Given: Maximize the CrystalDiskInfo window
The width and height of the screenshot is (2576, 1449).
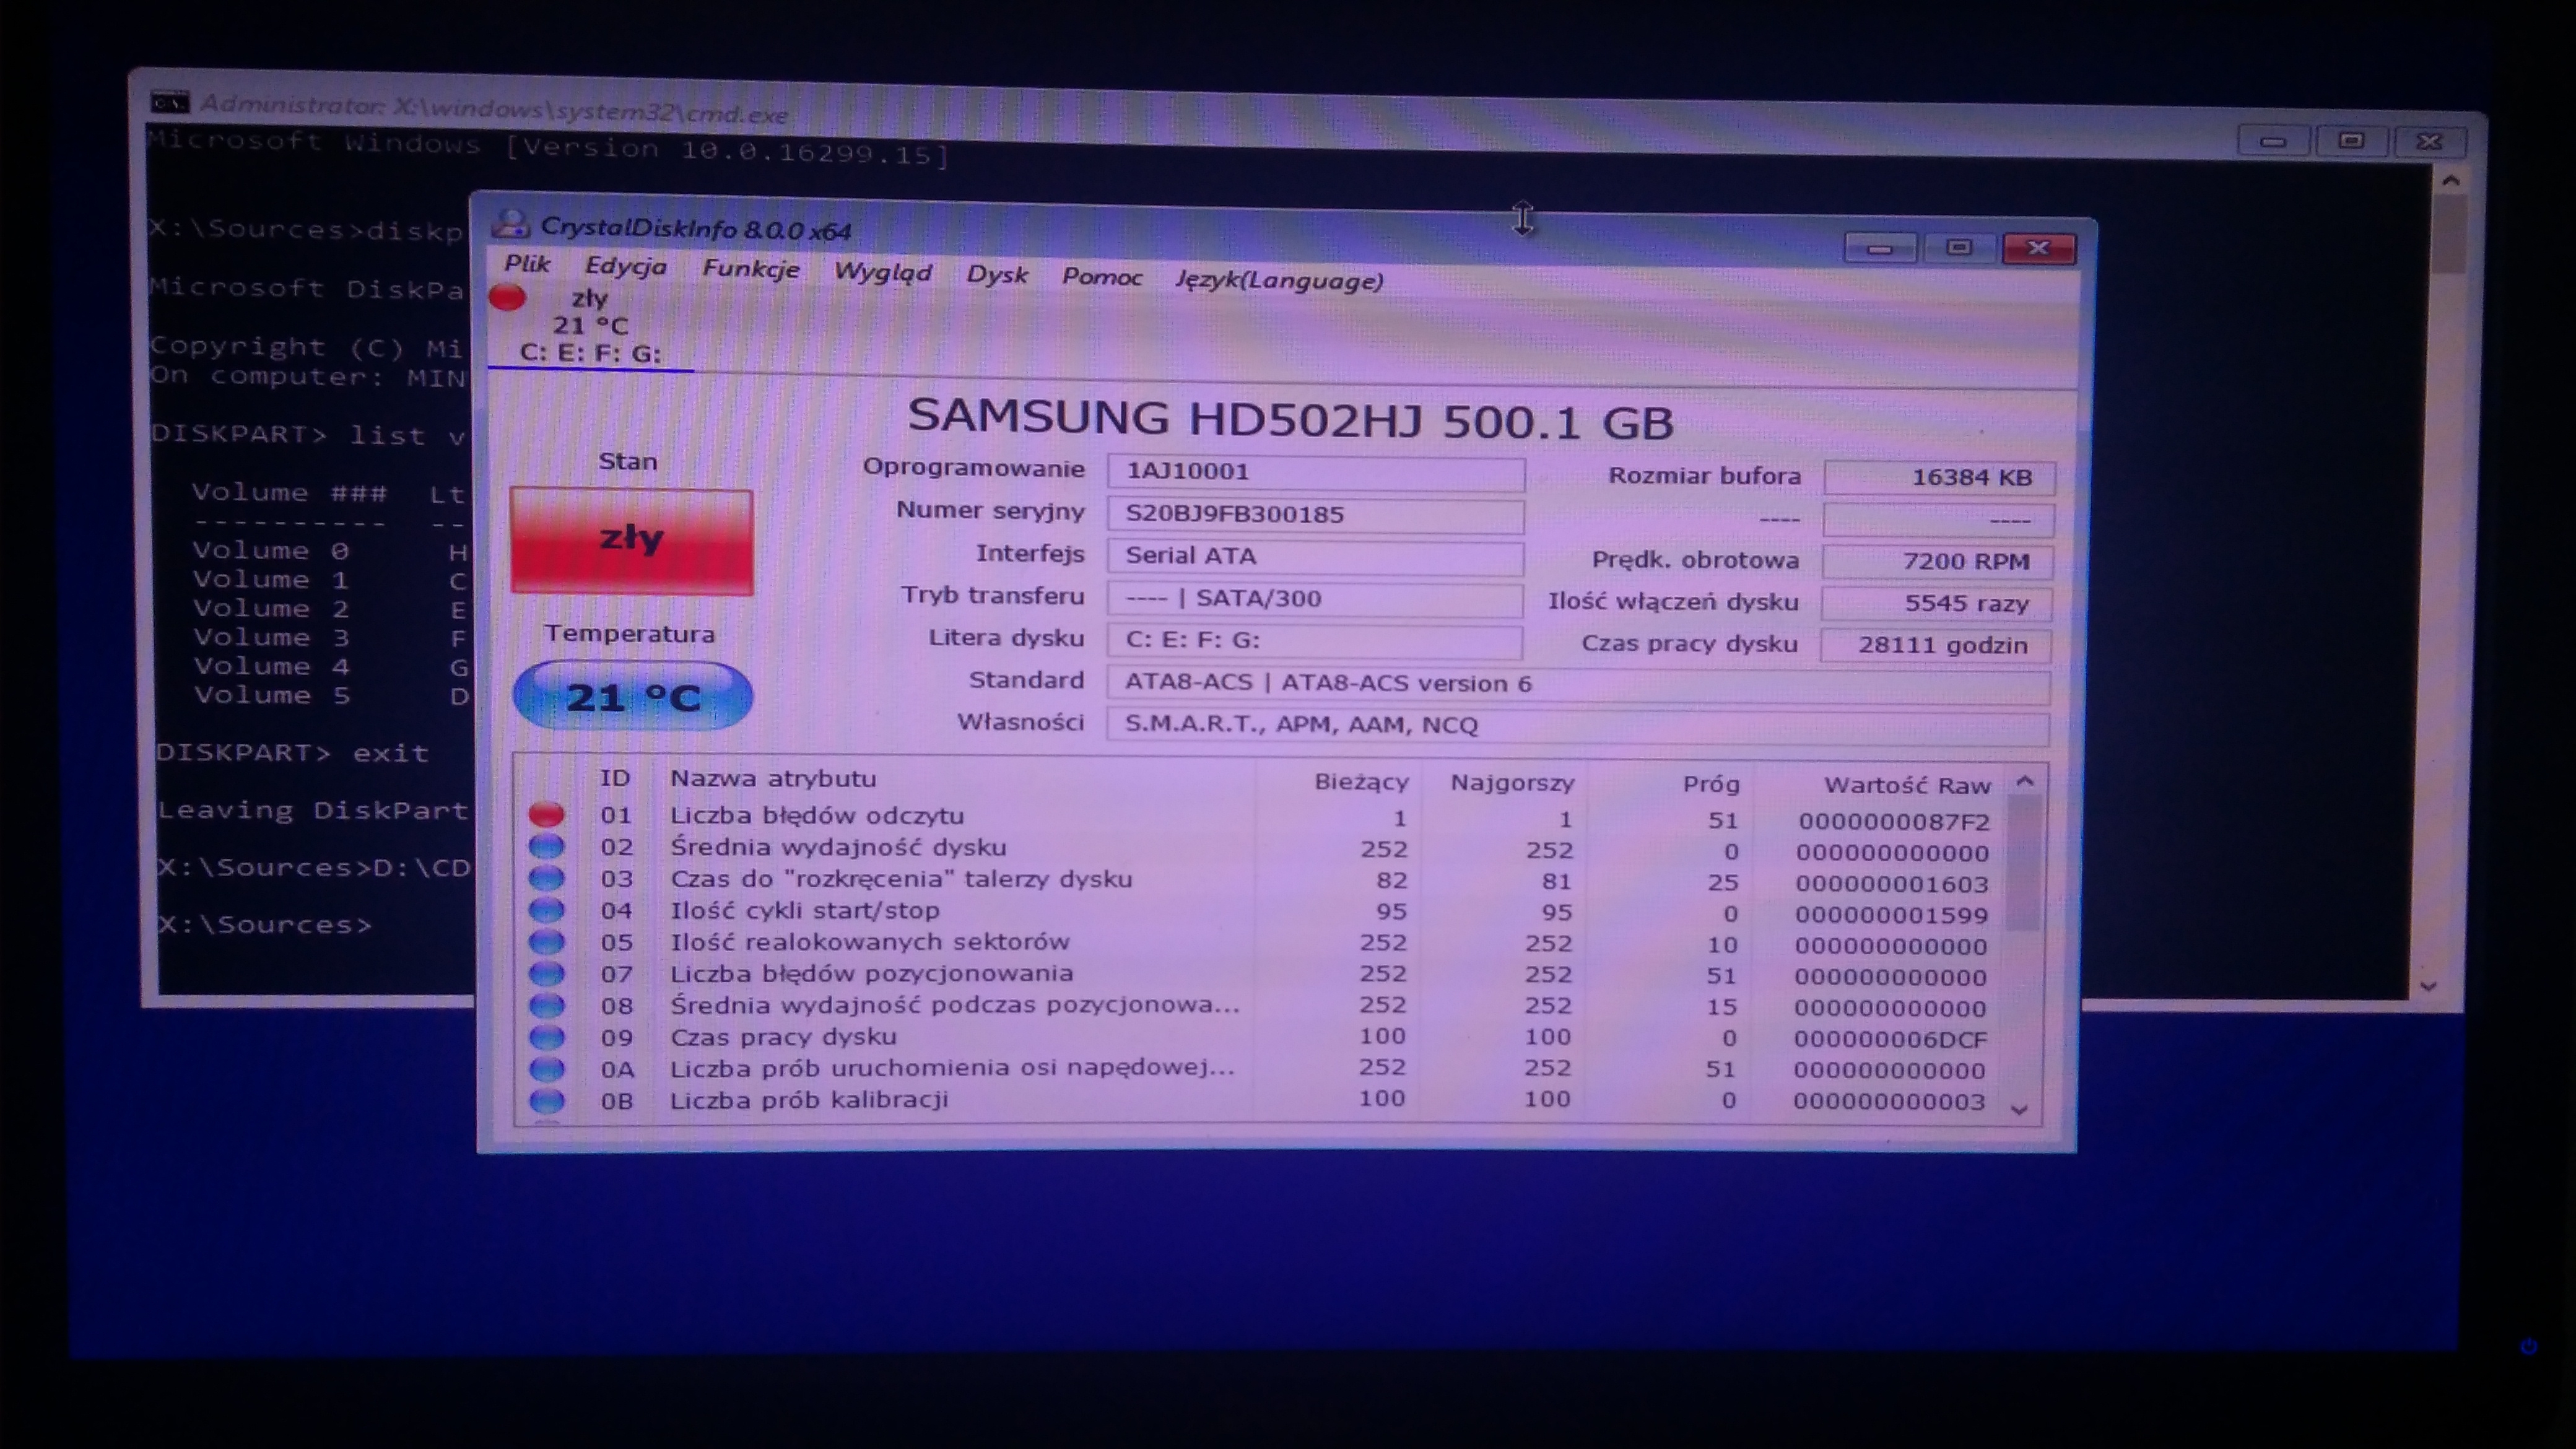Looking at the screenshot, I should pyautogui.click(x=1958, y=248).
